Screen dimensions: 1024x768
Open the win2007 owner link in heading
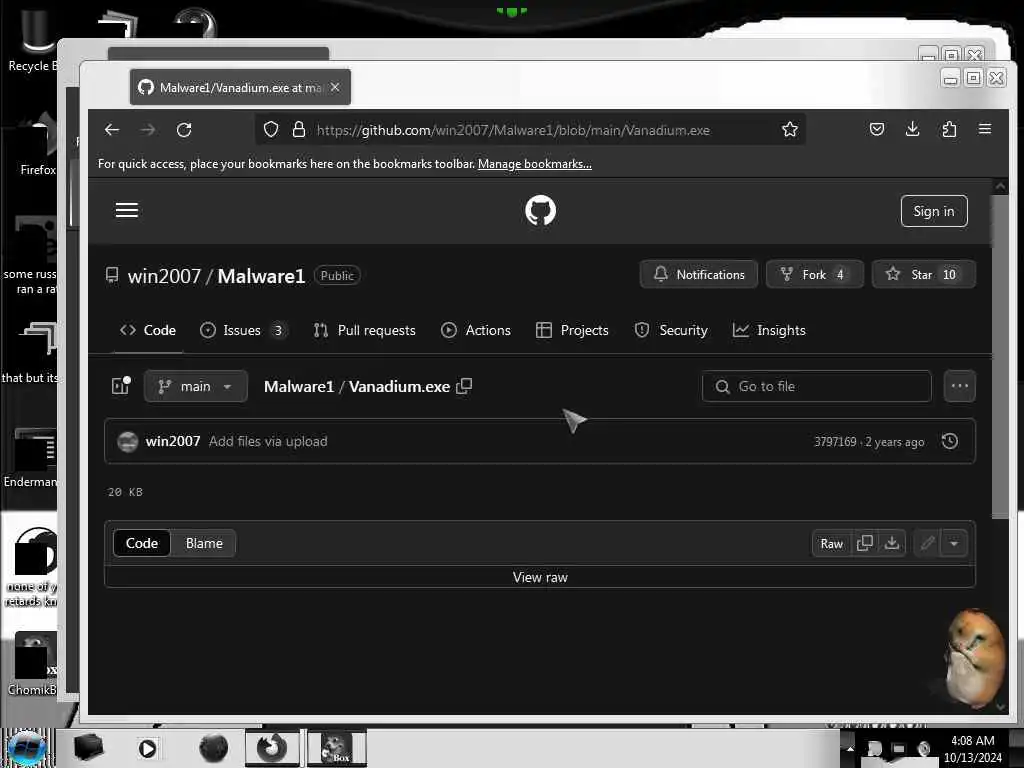[165, 276]
